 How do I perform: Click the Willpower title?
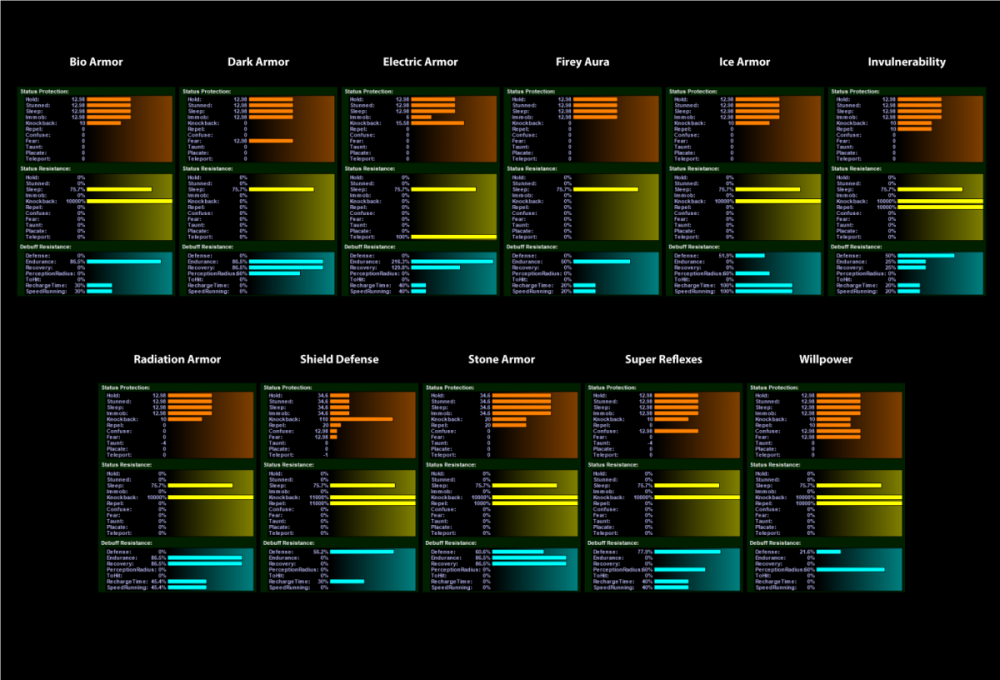825,360
